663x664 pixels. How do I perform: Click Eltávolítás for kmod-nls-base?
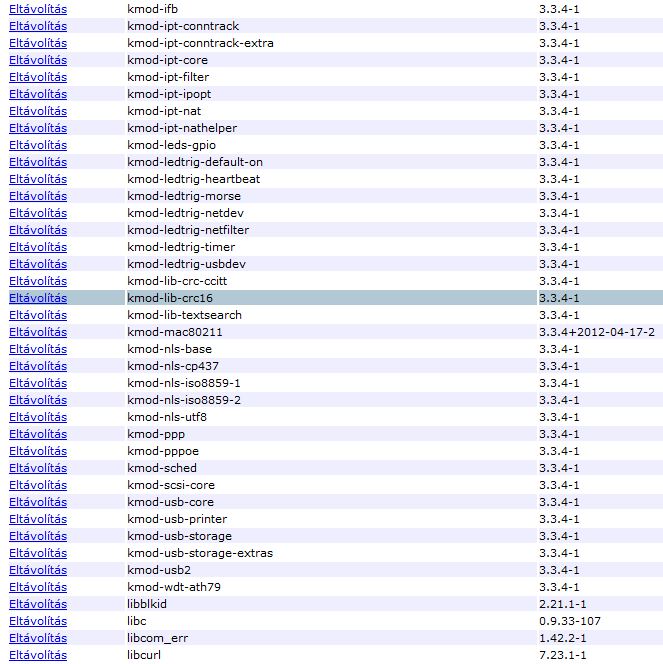coord(38,349)
